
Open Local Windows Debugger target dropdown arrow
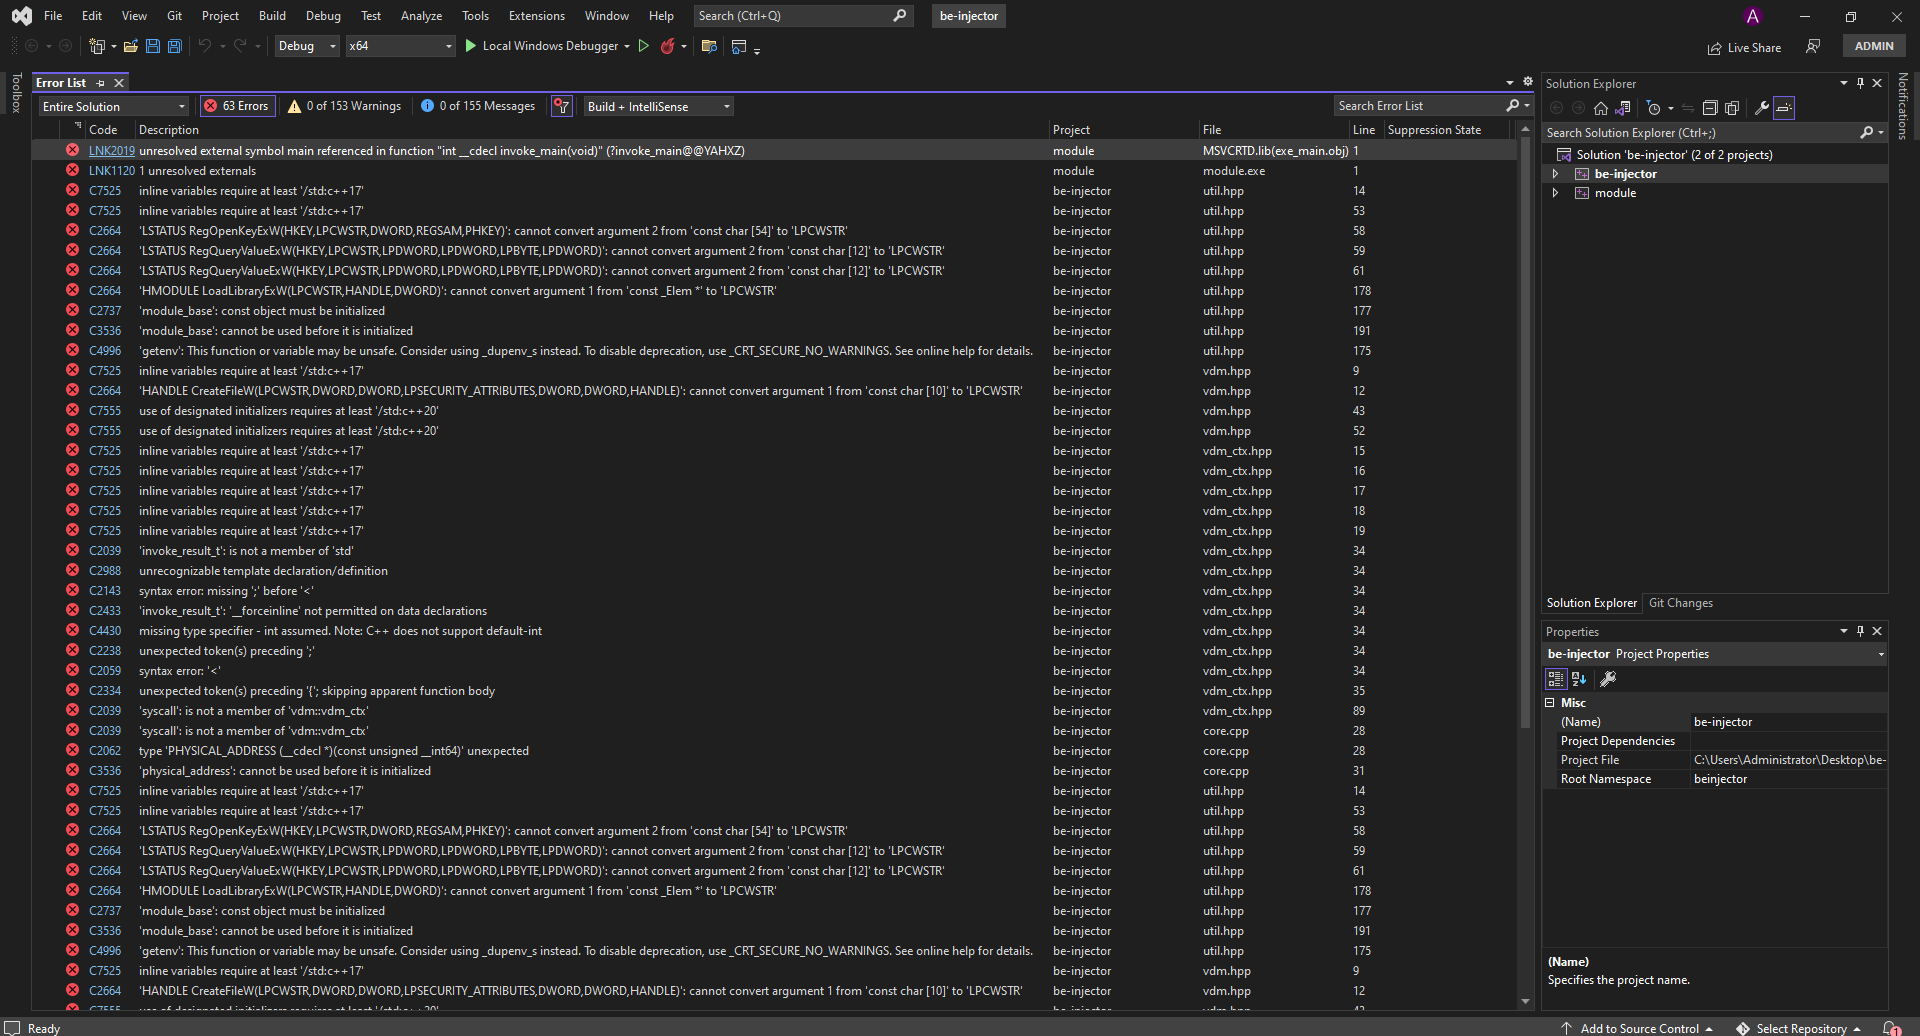pyautogui.click(x=627, y=46)
